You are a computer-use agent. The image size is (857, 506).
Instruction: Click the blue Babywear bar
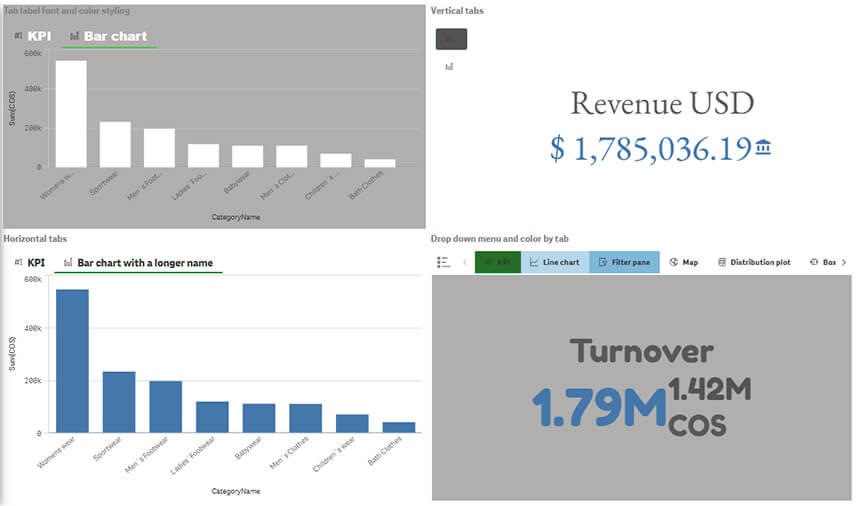259,418
